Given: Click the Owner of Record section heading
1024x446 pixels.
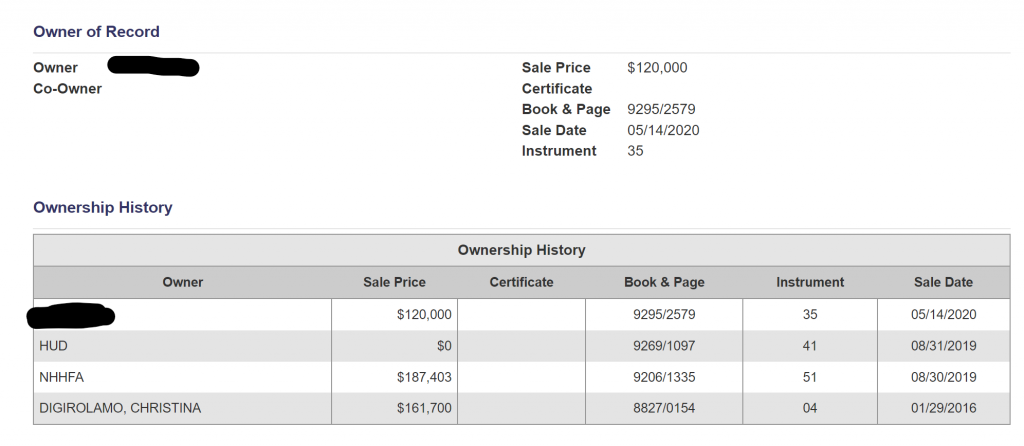Looking at the screenshot, I should click(96, 32).
